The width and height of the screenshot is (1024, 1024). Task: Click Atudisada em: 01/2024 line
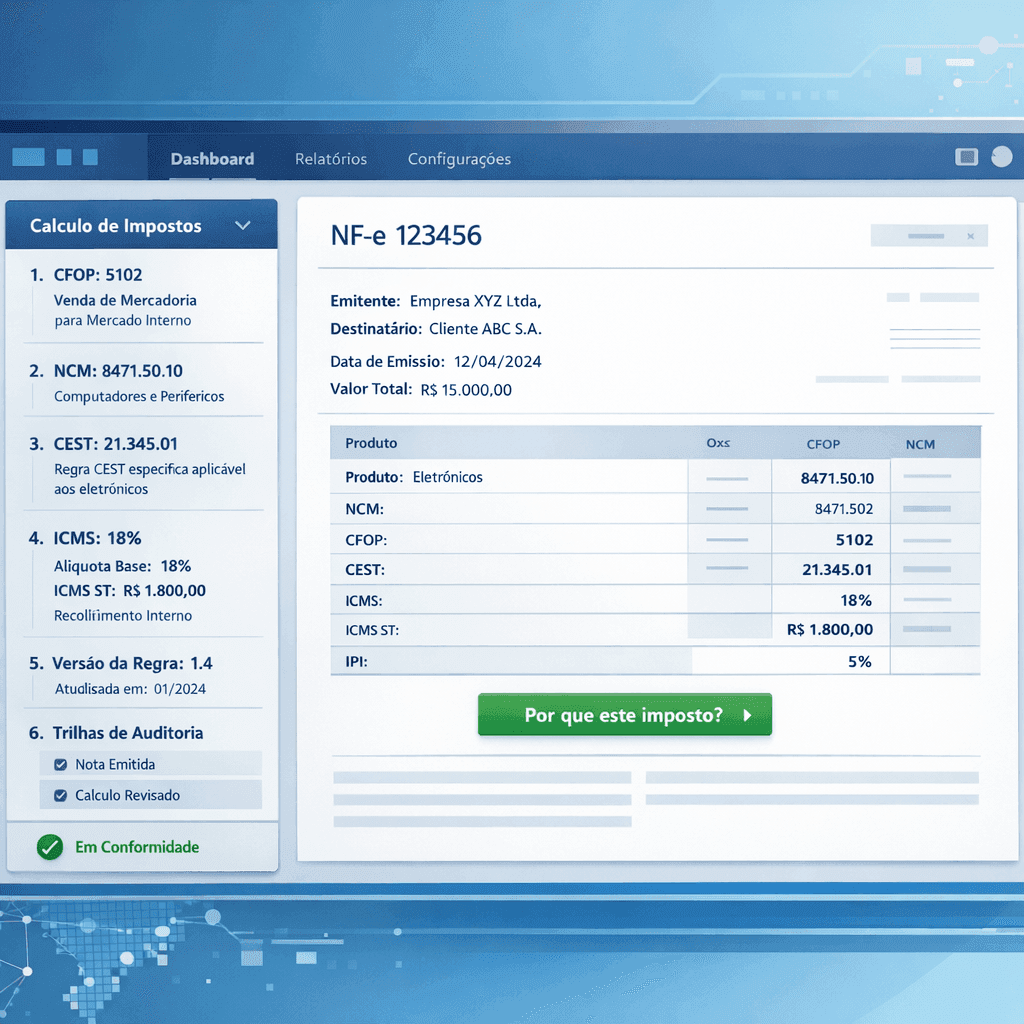coord(130,689)
